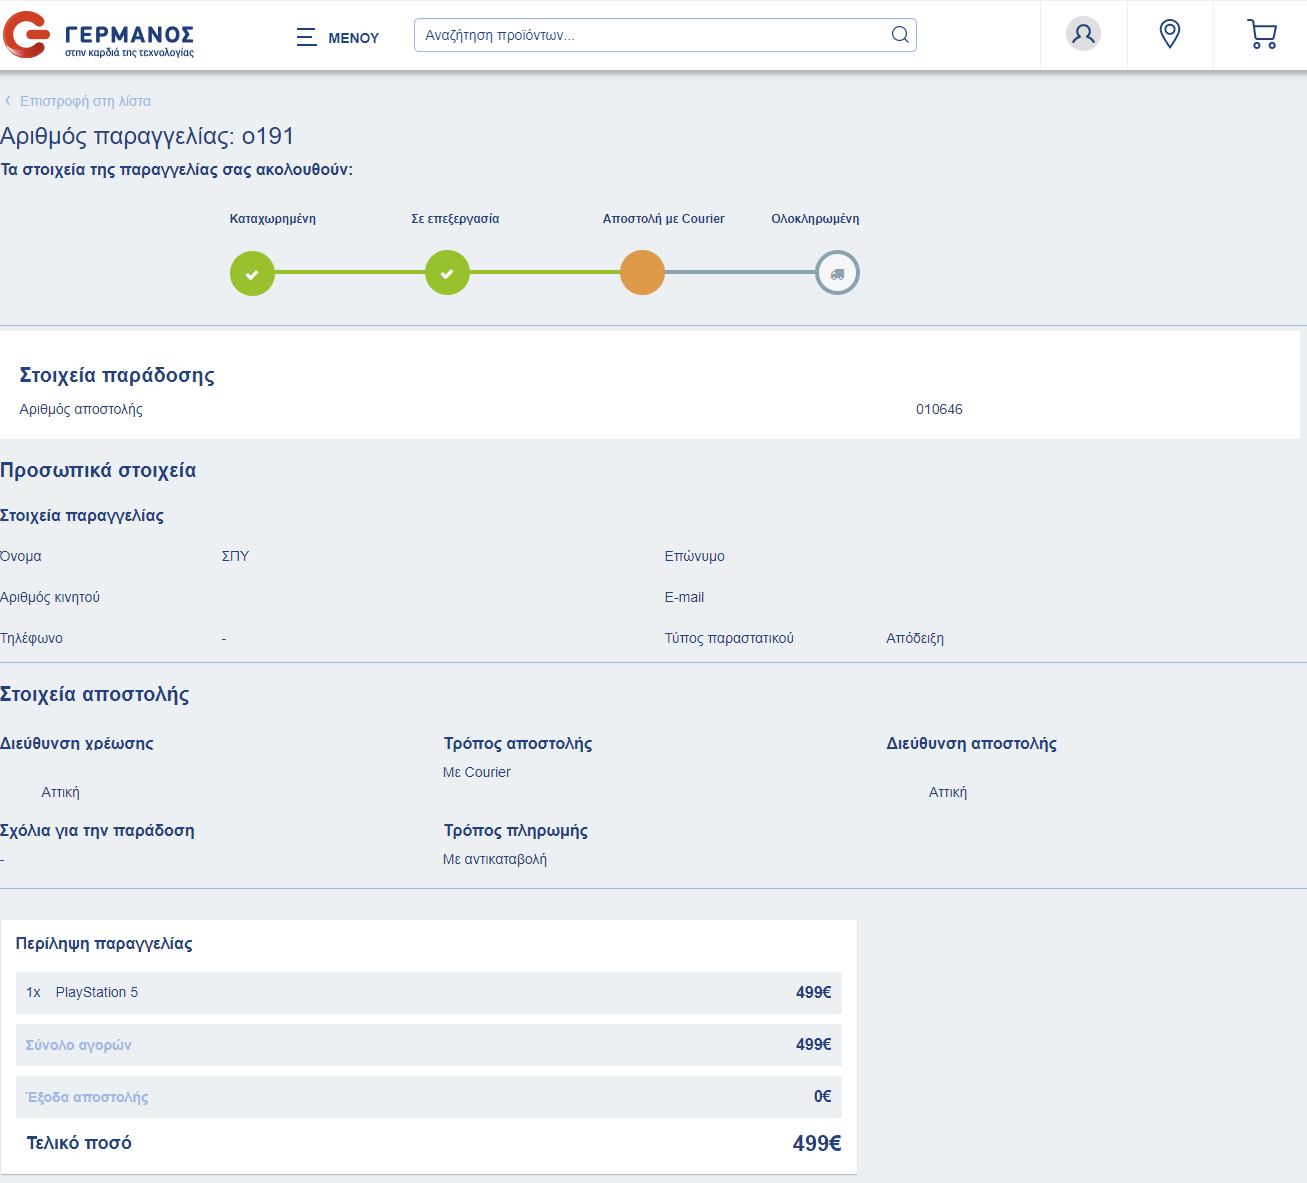
Task: Open the shopping cart icon
Action: pyautogui.click(x=1262, y=35)
